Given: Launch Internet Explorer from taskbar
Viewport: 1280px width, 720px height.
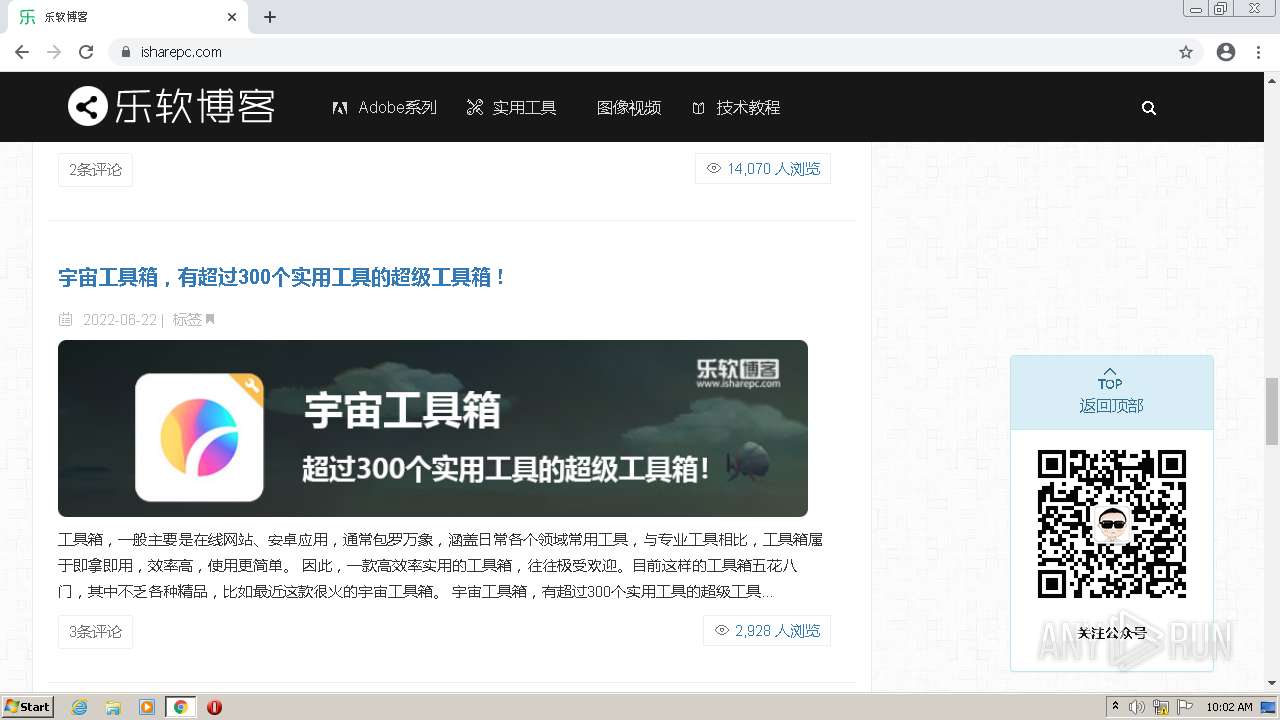Looking at the screenshot, I should pos(80,707).
